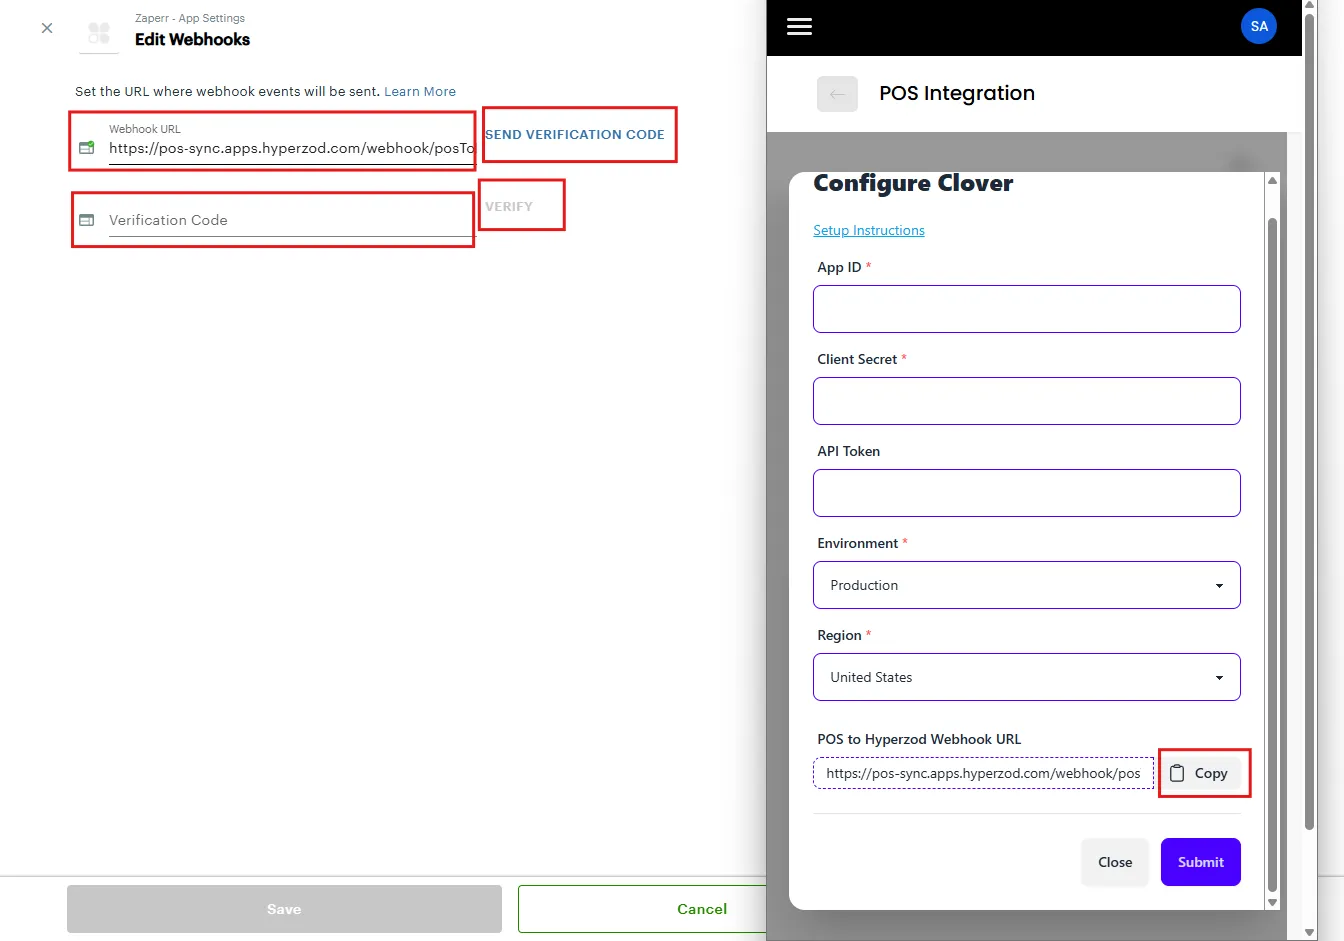Click SEND VERIFICATION CODE
Viewport: 1344px width, 941px height.
pyautogui.click(x=575, y=134)
